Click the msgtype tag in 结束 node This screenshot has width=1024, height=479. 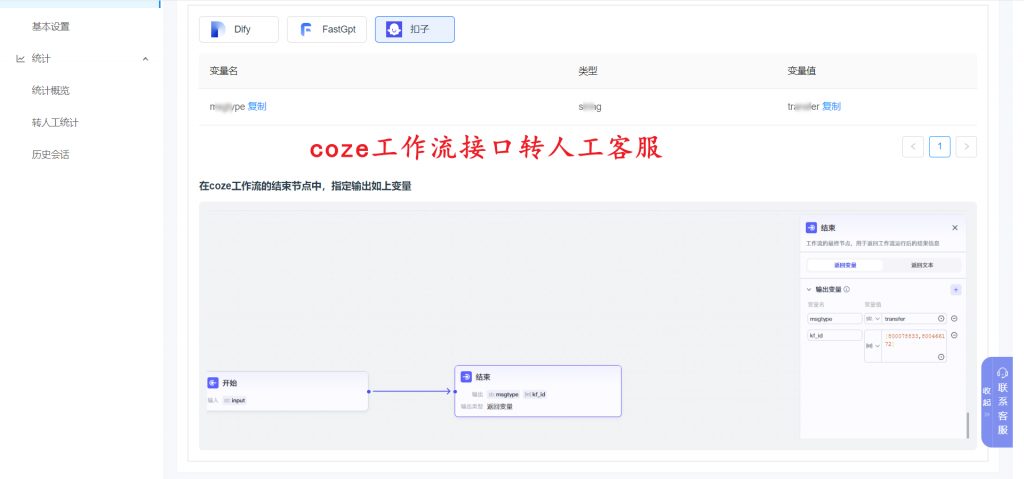tap(503, 394)
